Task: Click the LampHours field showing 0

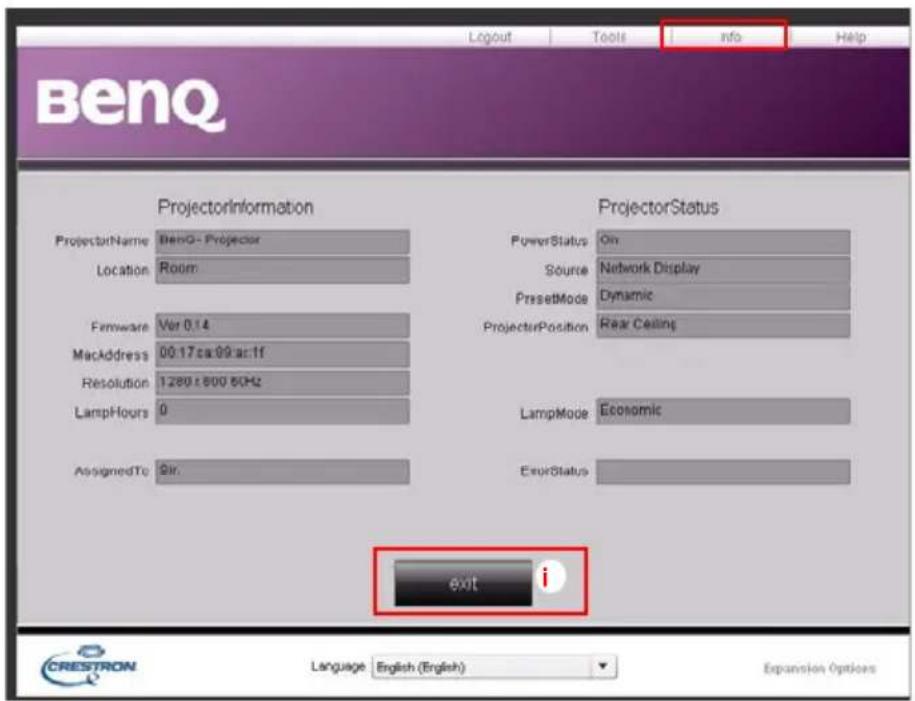Action: (282, 411)
